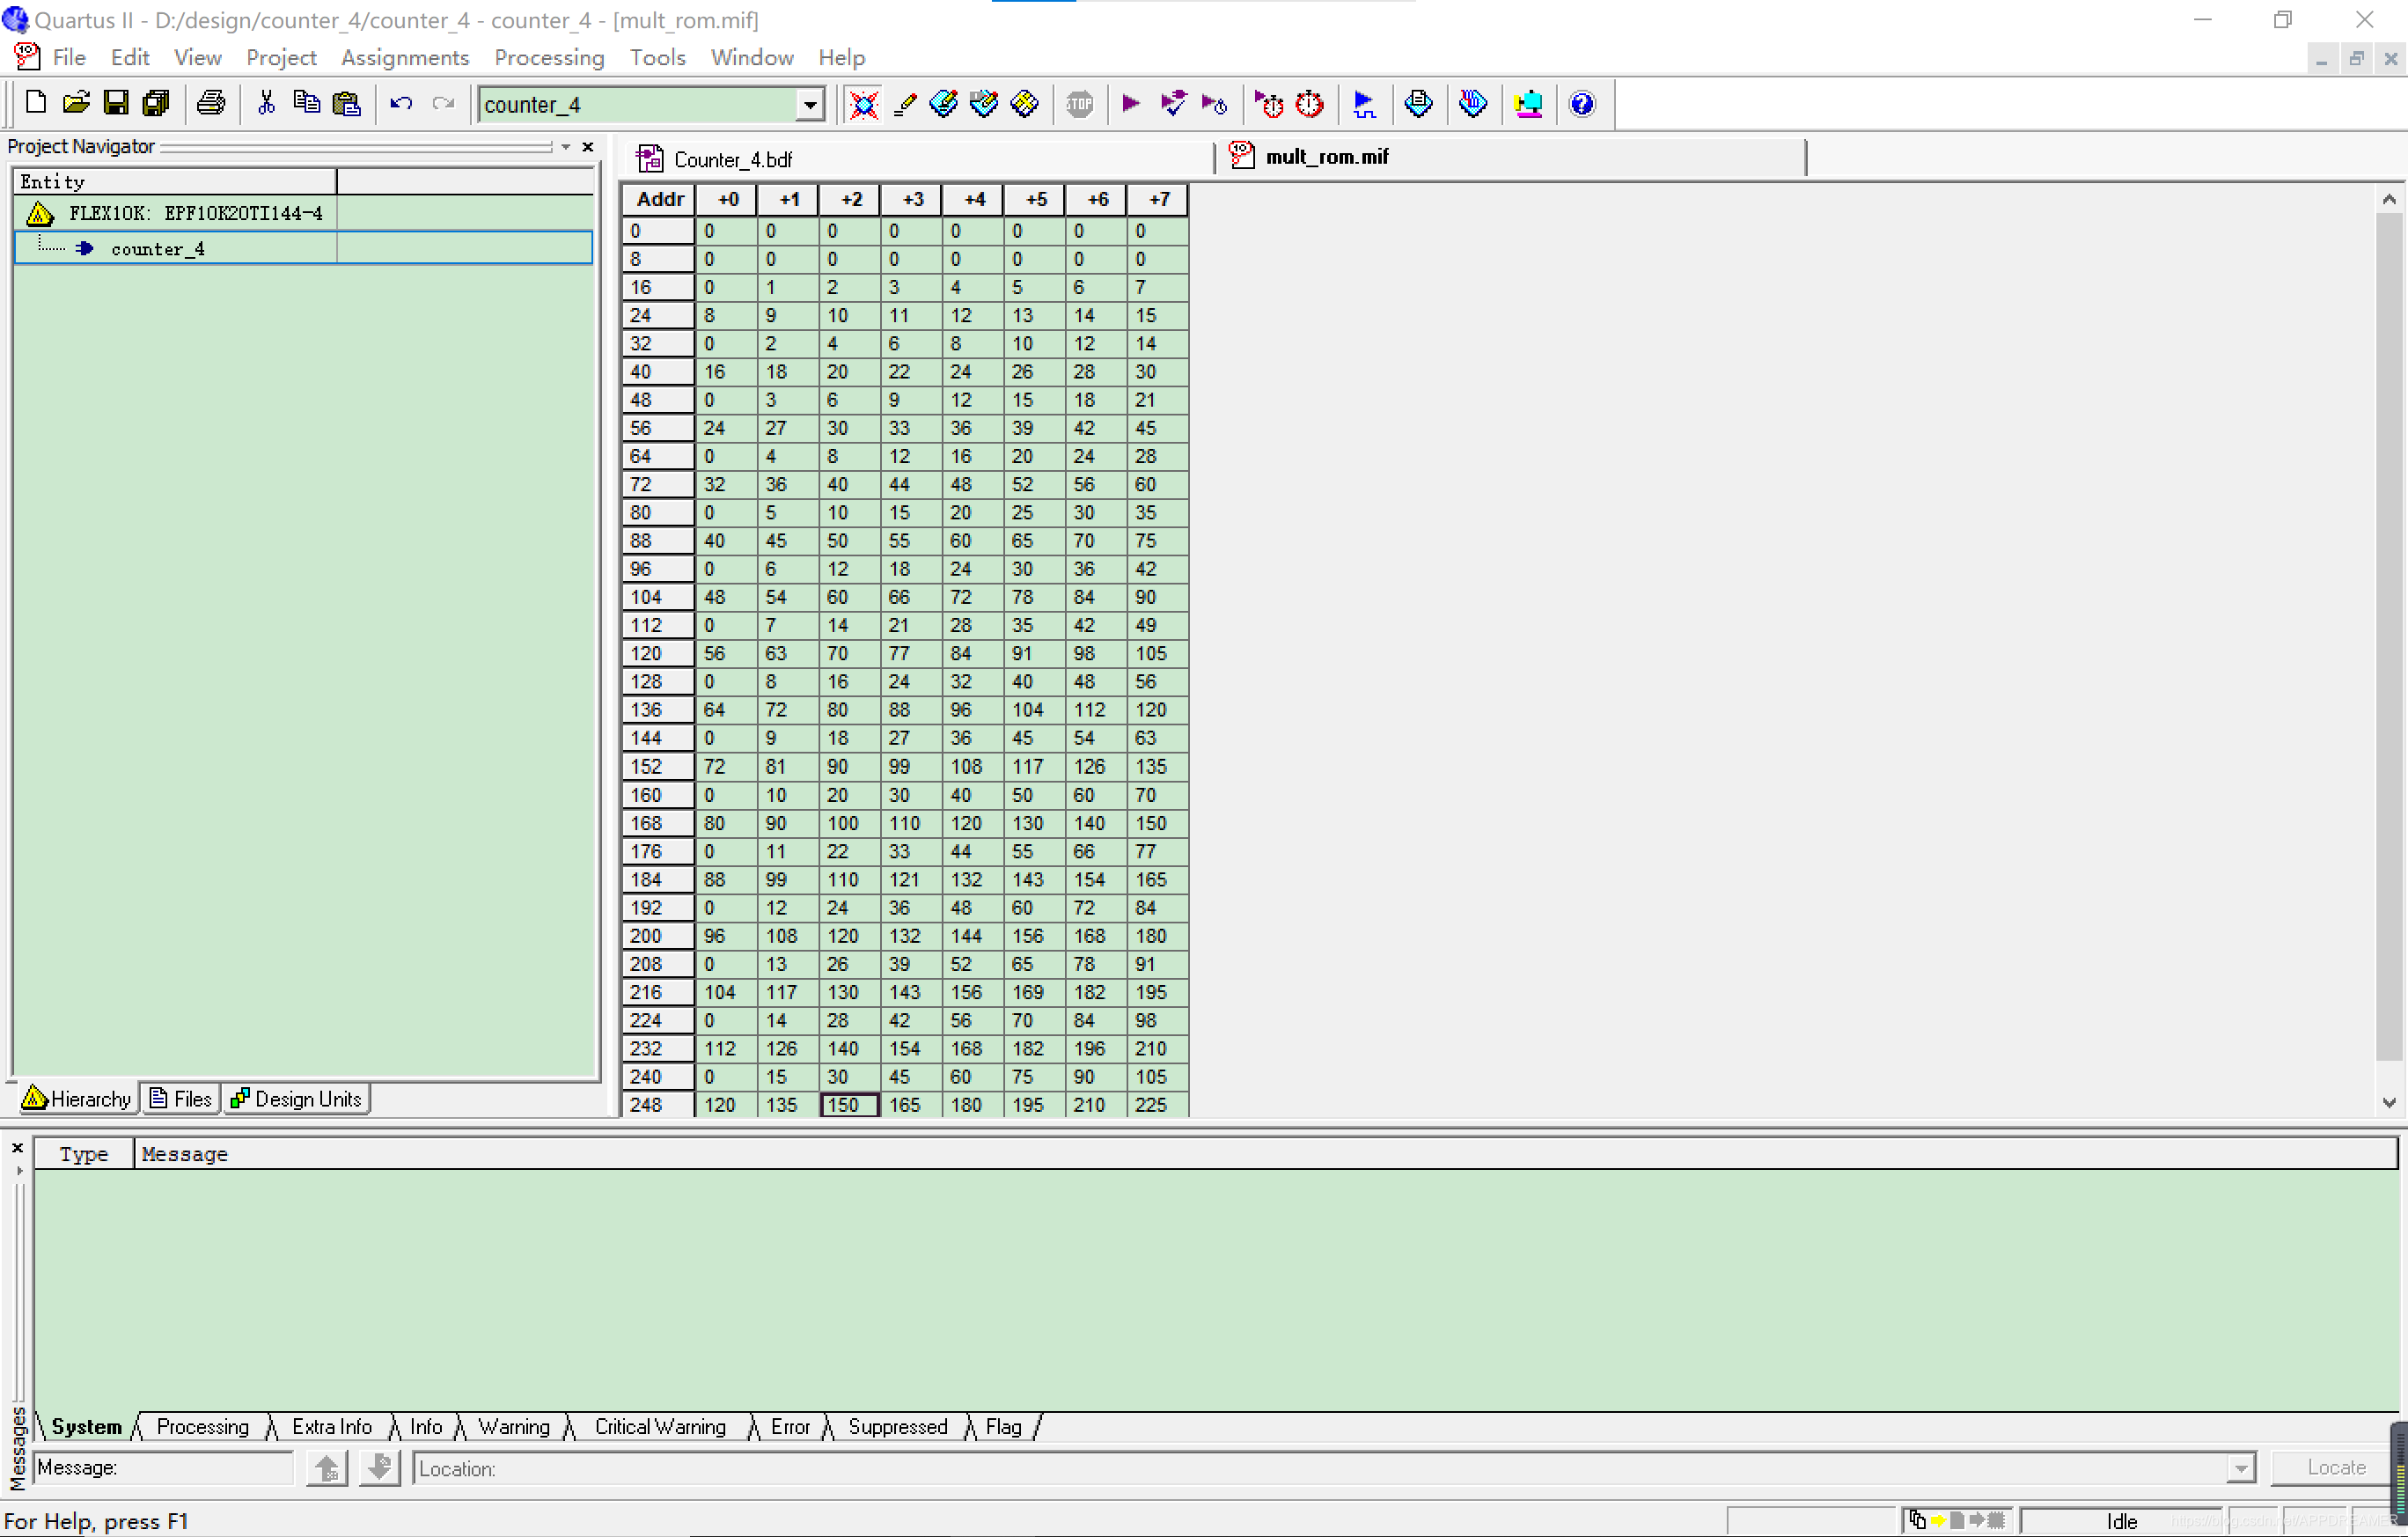This screenshot has height=1537, width=2408.
Task: Open the counter_4 project dropdown arrow
Action: click(810, 104)
